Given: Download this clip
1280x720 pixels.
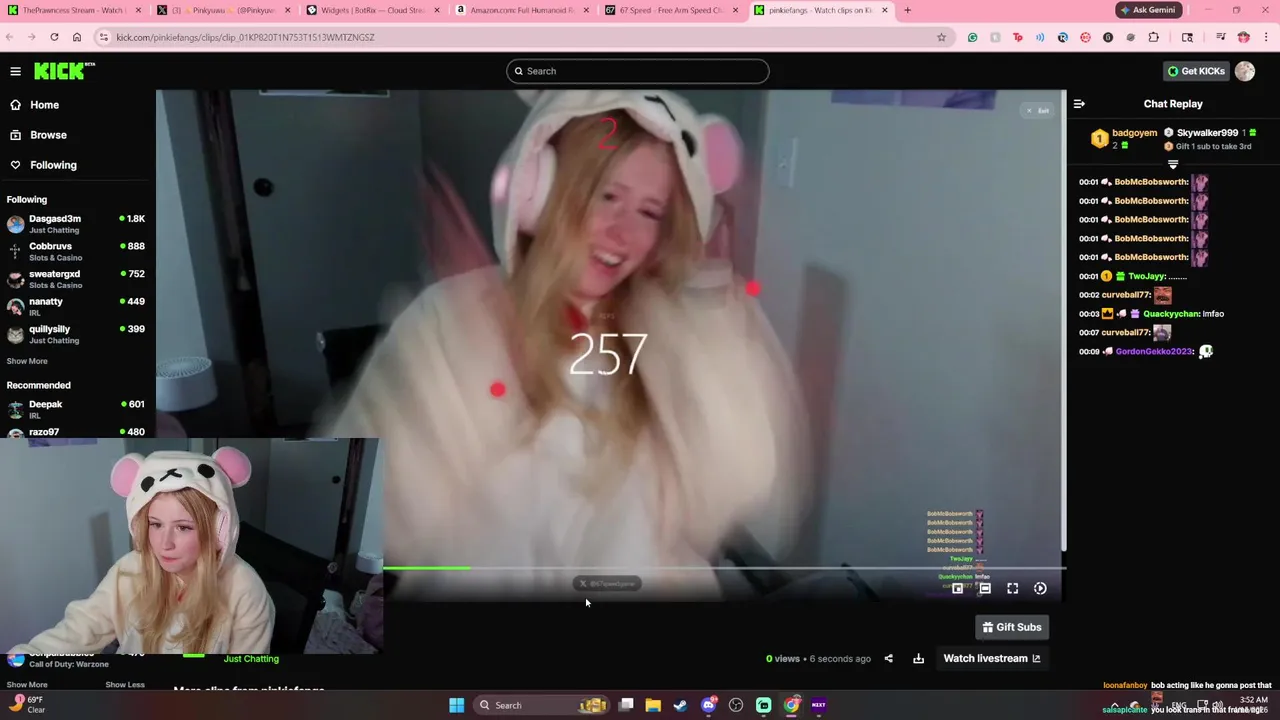Looking at the screenshot, I should [918, 659].
